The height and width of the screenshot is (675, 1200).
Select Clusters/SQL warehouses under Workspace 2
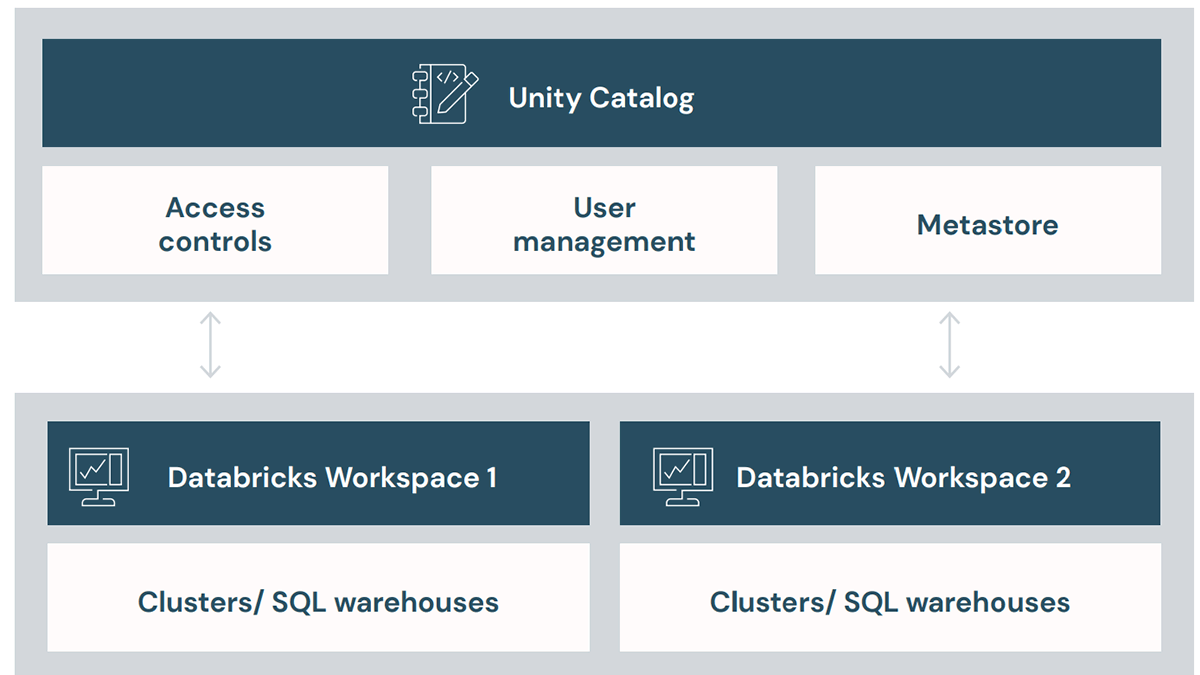coord(890,602)
